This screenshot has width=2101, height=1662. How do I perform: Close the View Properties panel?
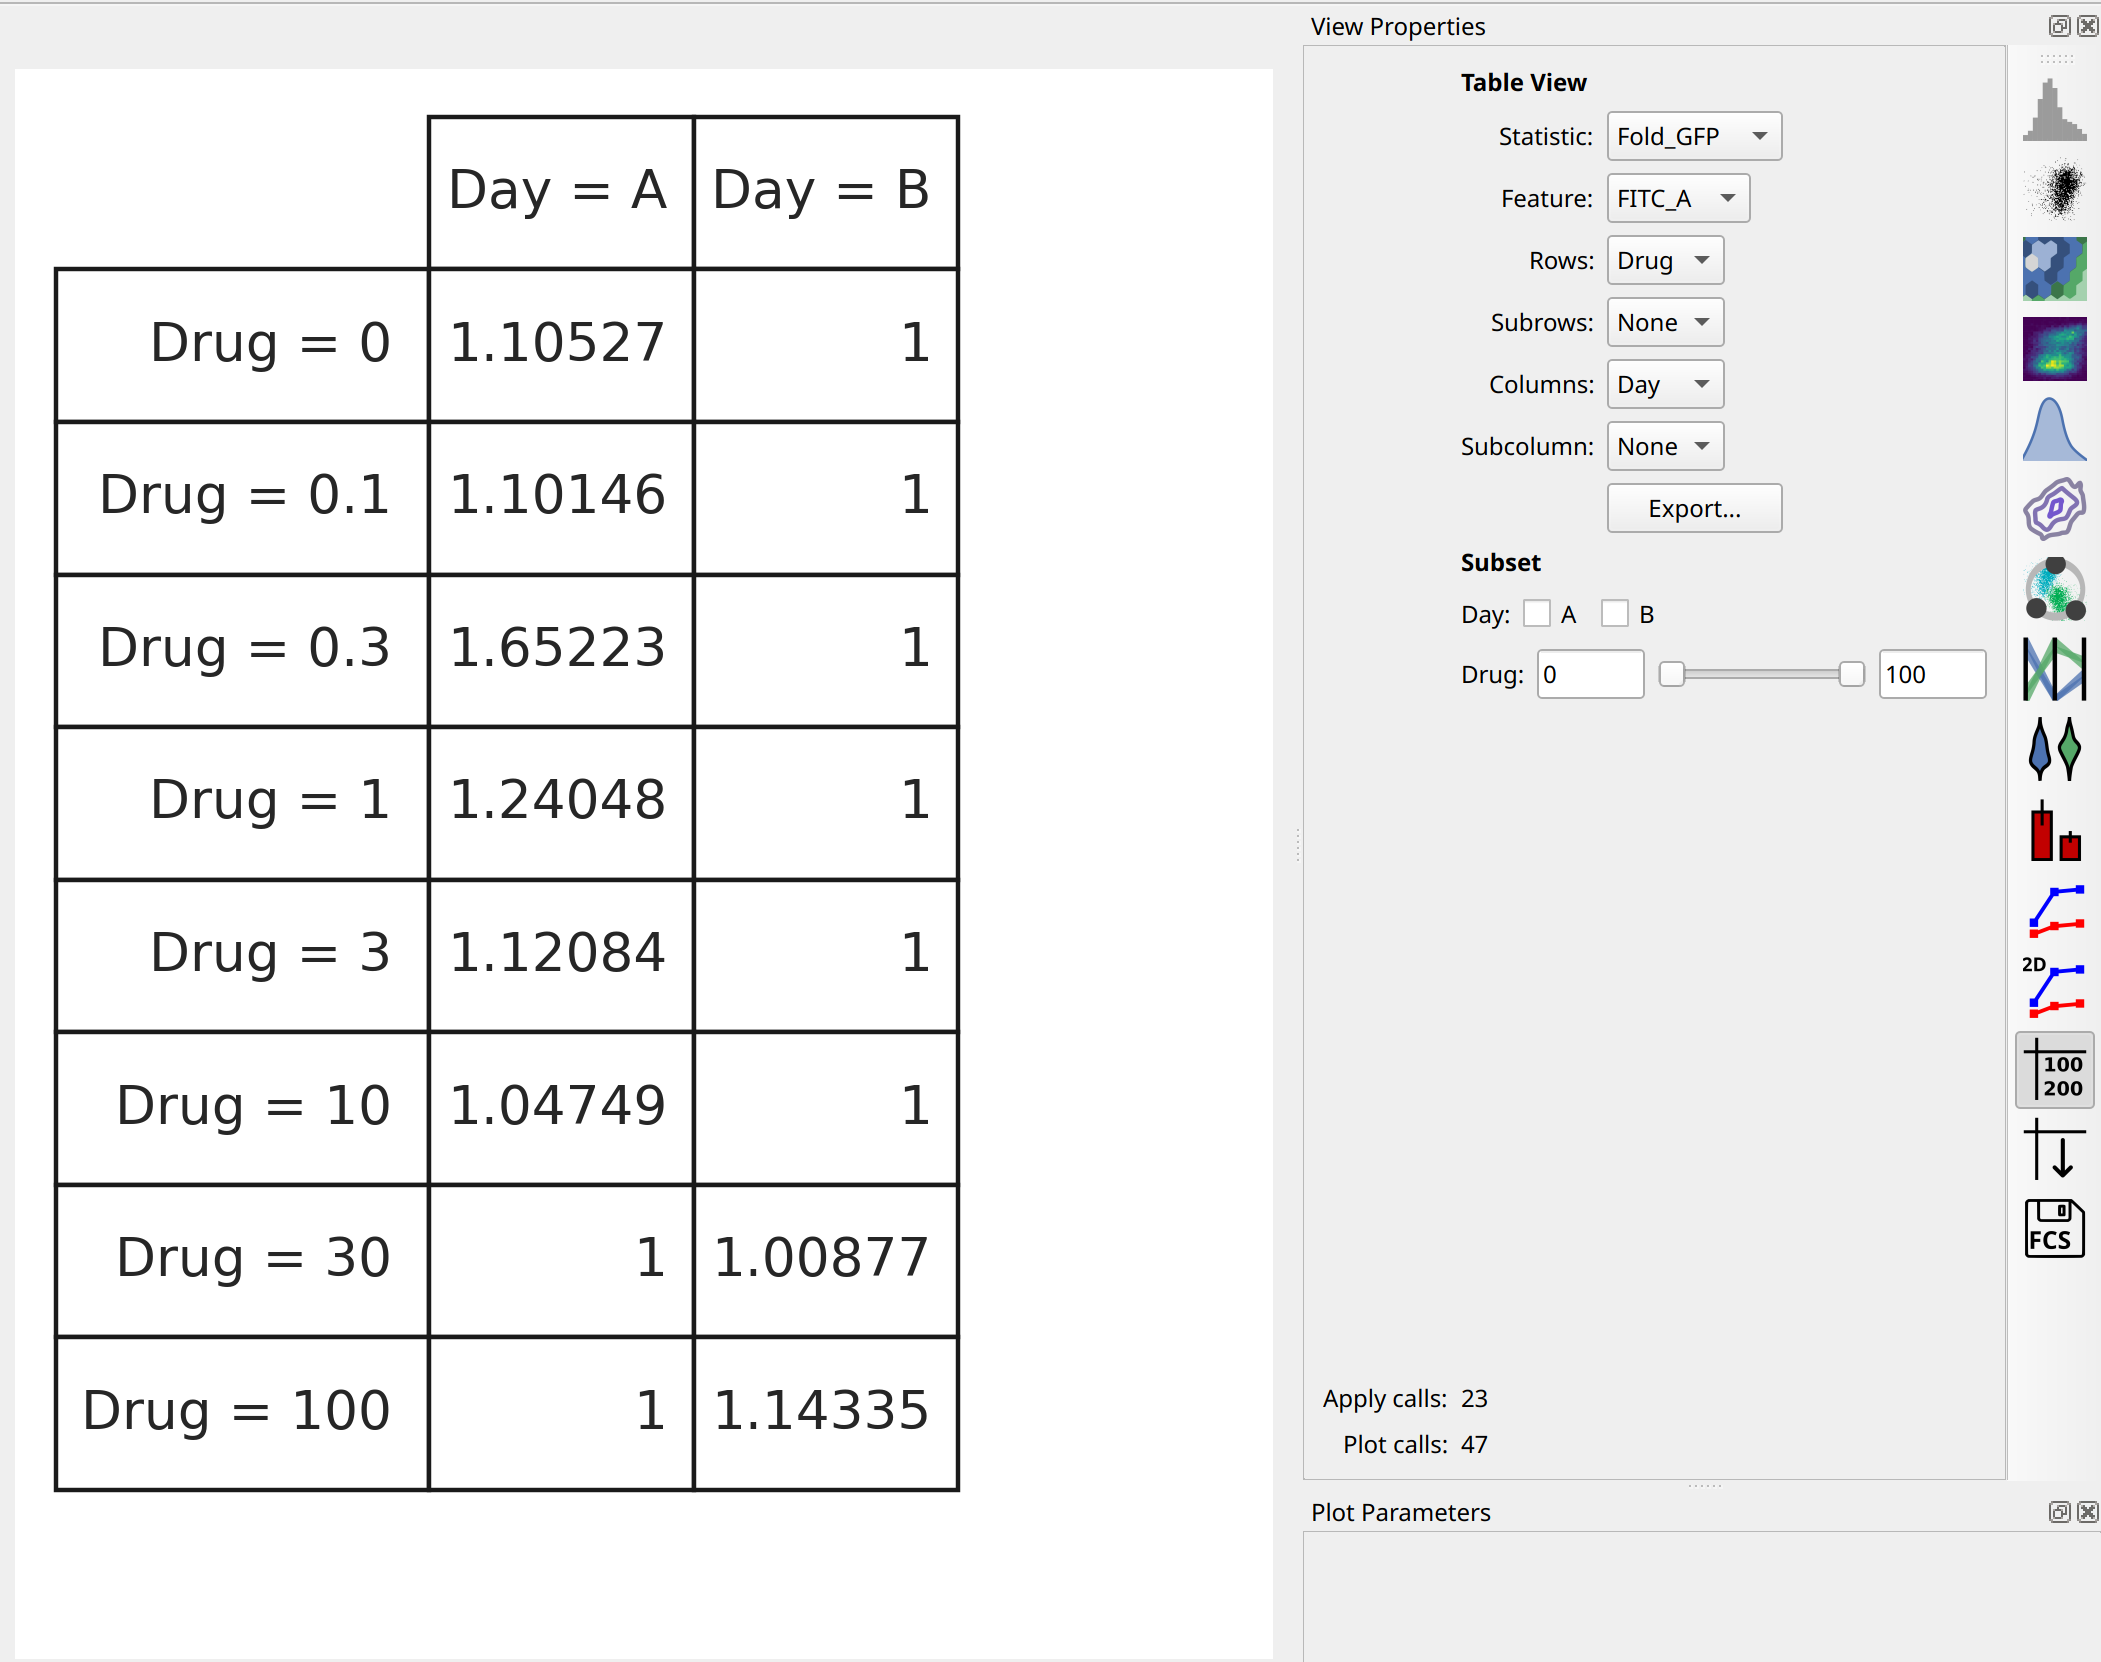tap(2087, 26)
